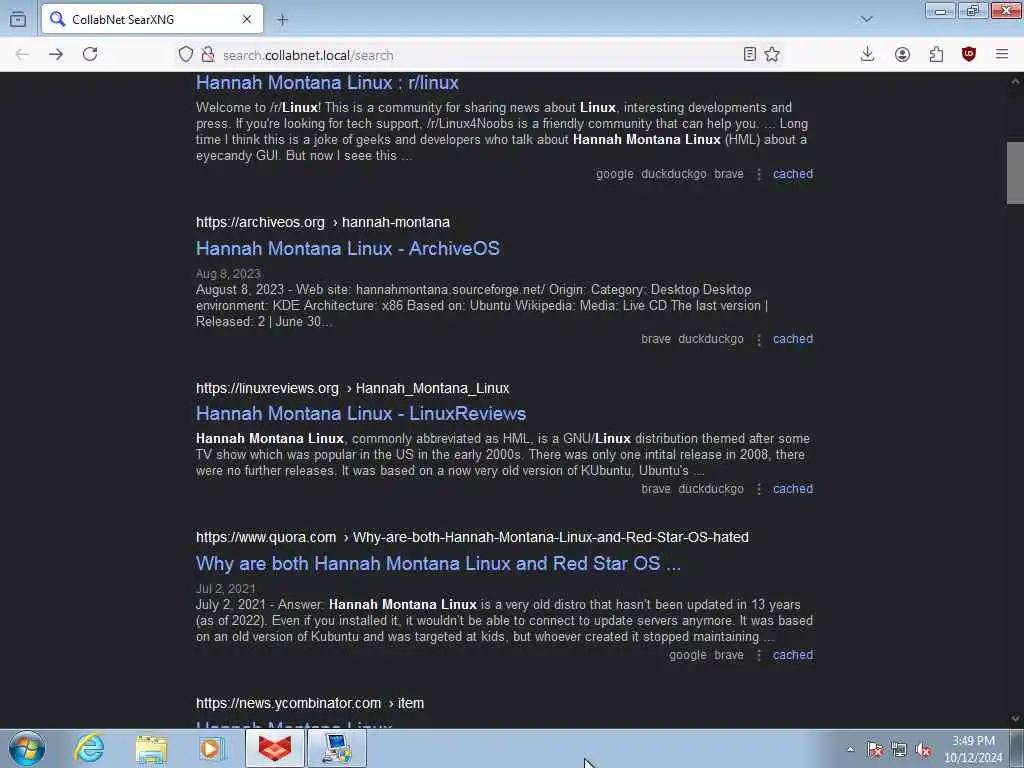Open Hannah Montana Linux - LinuxReviews result
The width and height of the screenshot is (1024, 768).
click(360, 414)
